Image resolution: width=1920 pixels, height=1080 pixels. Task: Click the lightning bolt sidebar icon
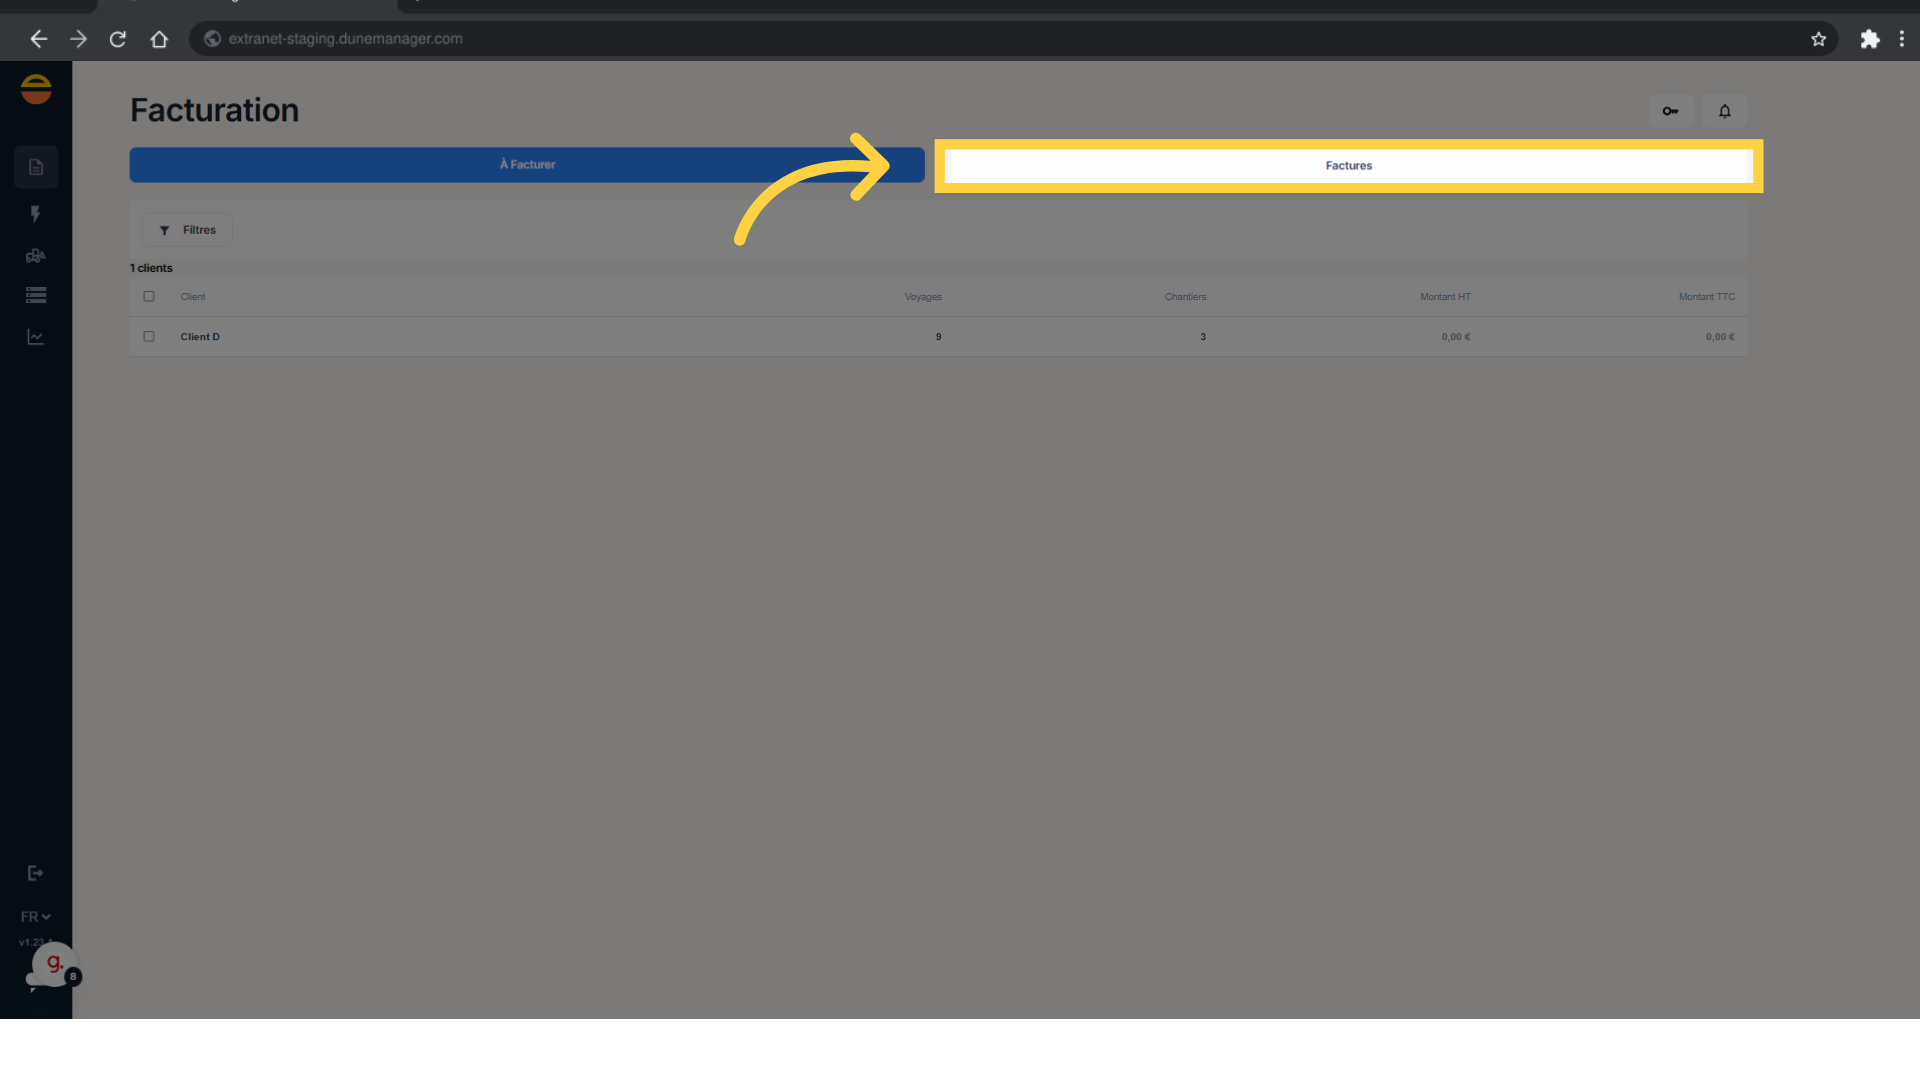point(35,214)
